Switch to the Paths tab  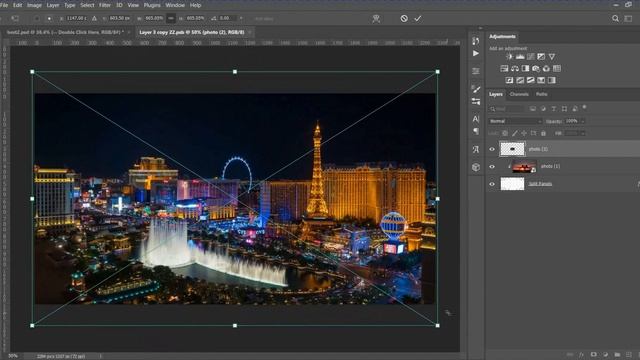coord(542,94)
